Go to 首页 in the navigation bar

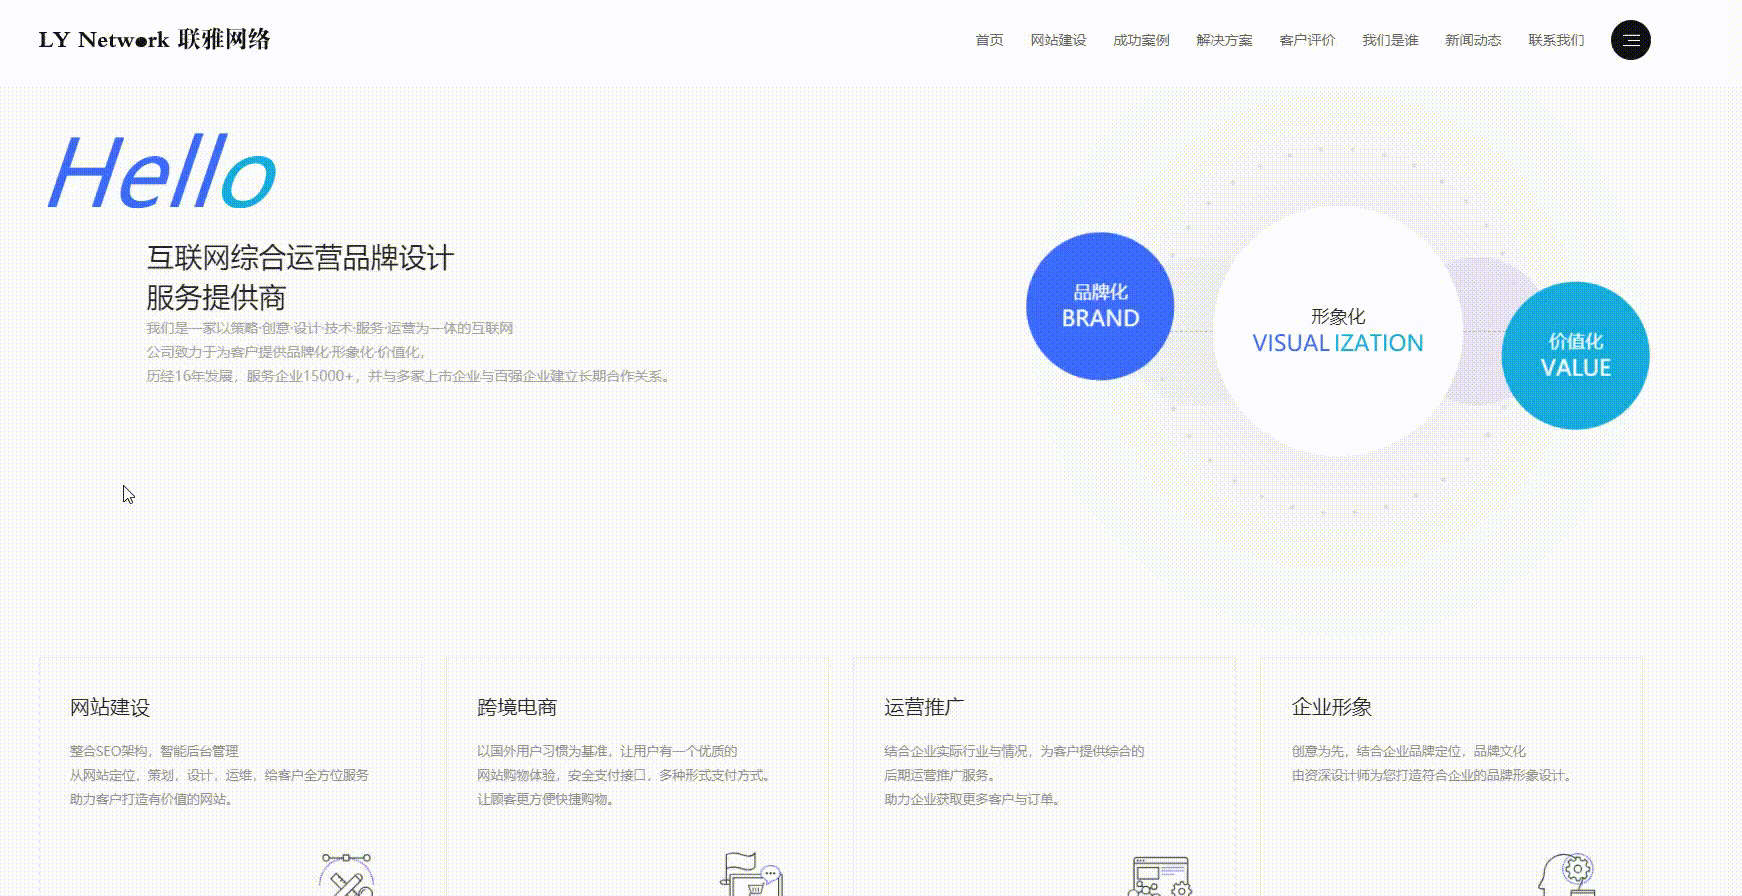(989, 40)
